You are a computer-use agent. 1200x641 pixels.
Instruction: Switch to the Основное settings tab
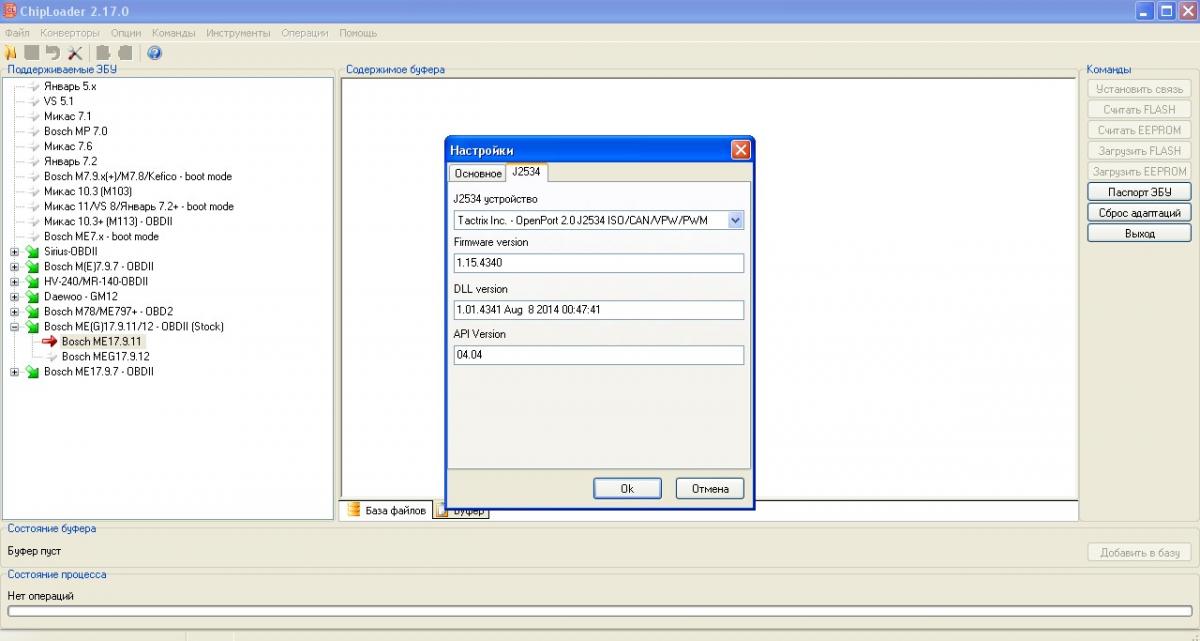click(x=478, y=174)
